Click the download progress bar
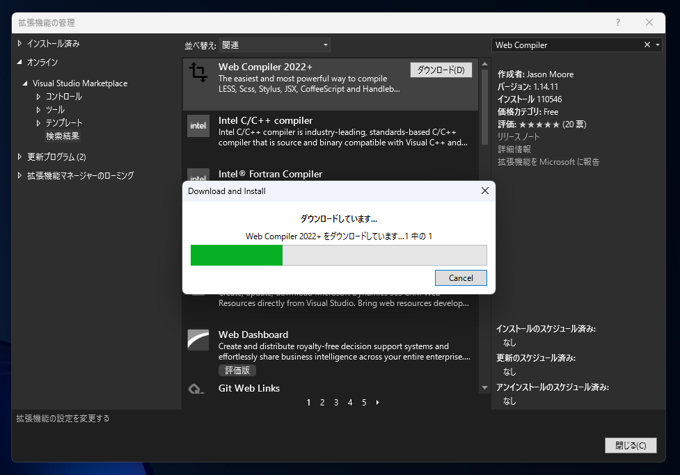 point(339,255)
